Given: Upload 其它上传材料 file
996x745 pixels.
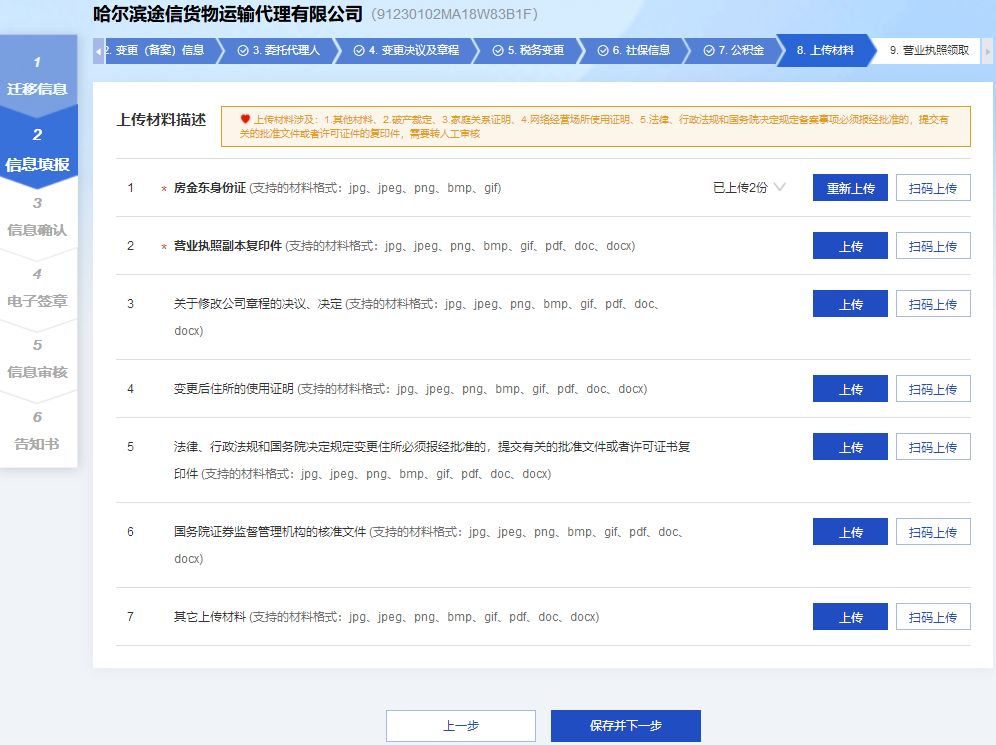Looking at the screenshot, I should coord(850,617).
